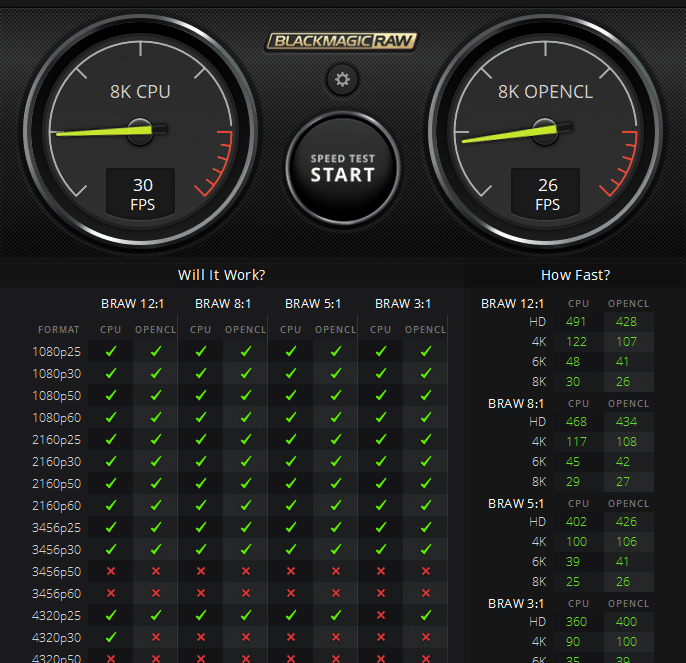Select the 3456p60 format row label

click(x=56, y=594)
